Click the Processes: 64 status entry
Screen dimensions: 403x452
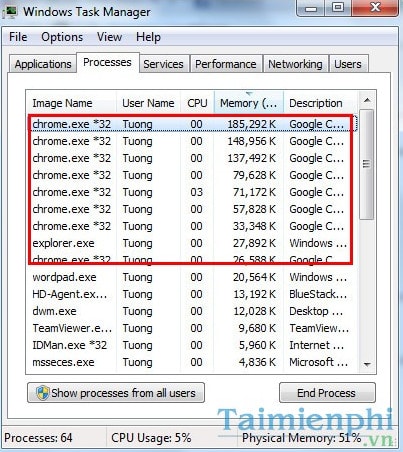(x=38, y=438)
